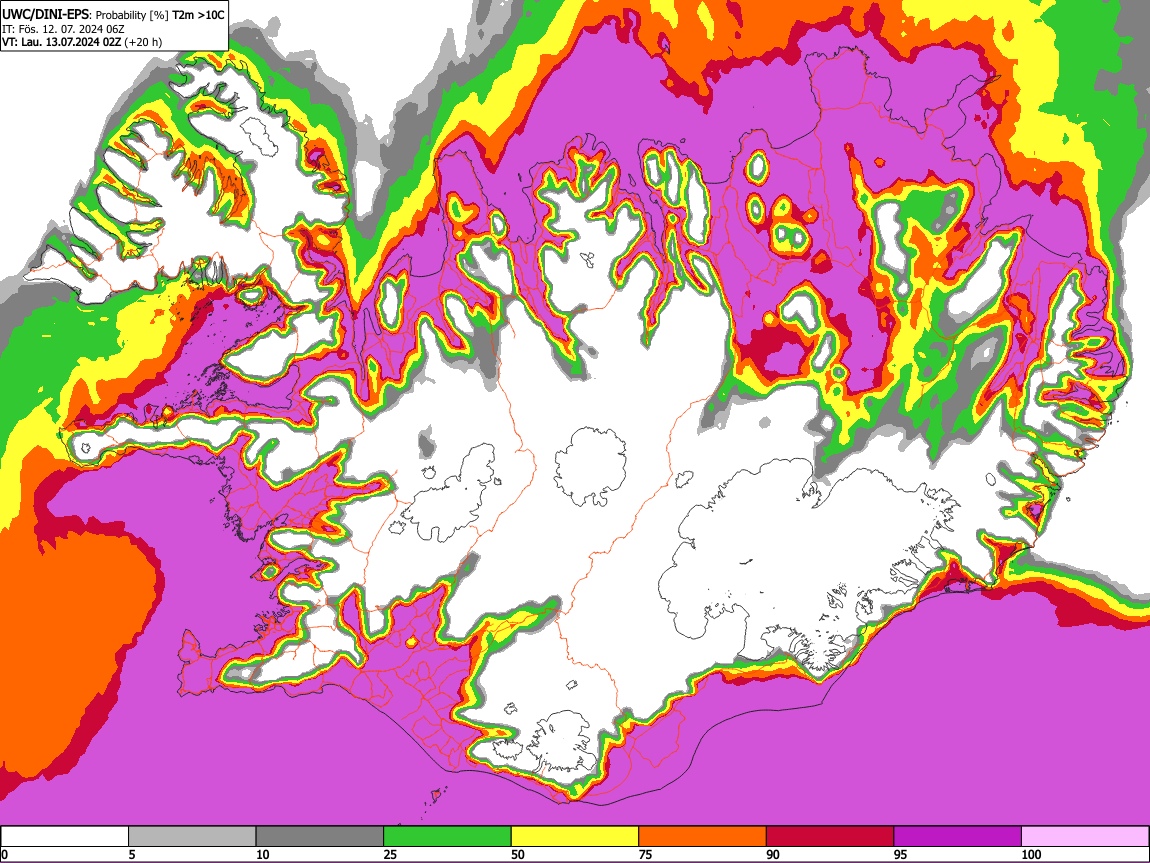Click the purple 95–100 legend swatch

tap(958, 837)
